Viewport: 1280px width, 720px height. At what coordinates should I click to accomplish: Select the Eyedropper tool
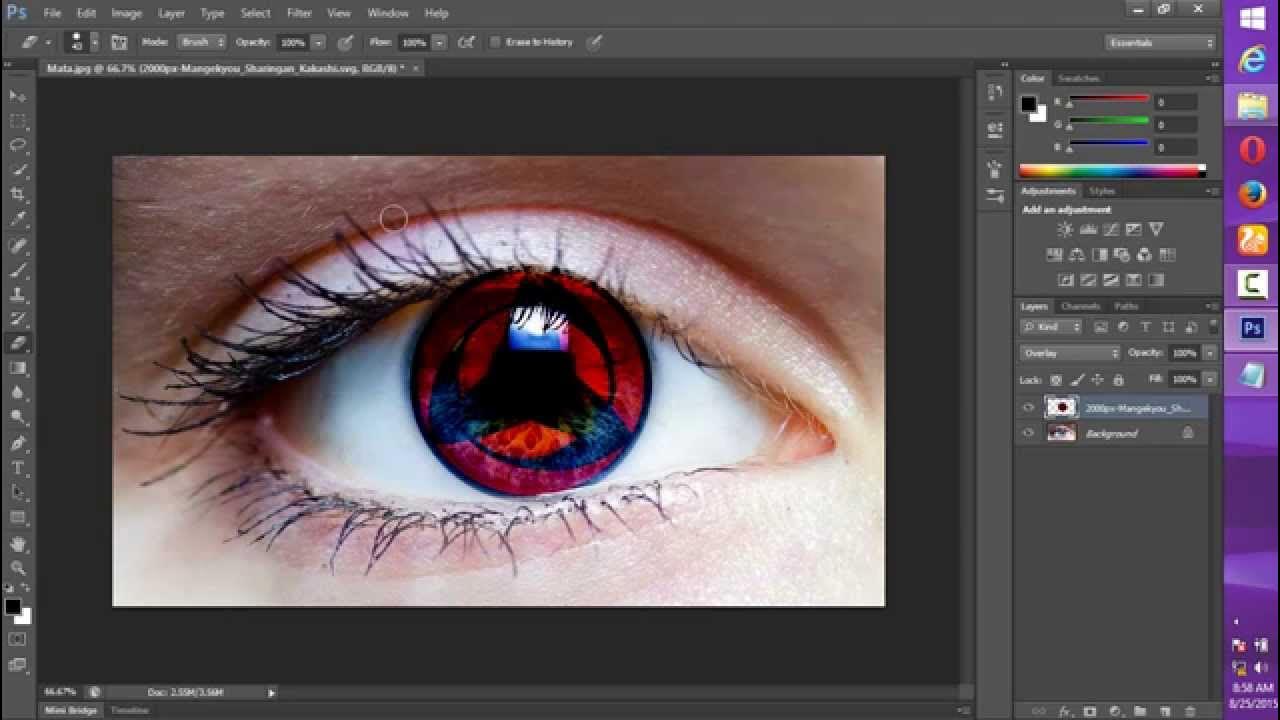coord(18,220)
